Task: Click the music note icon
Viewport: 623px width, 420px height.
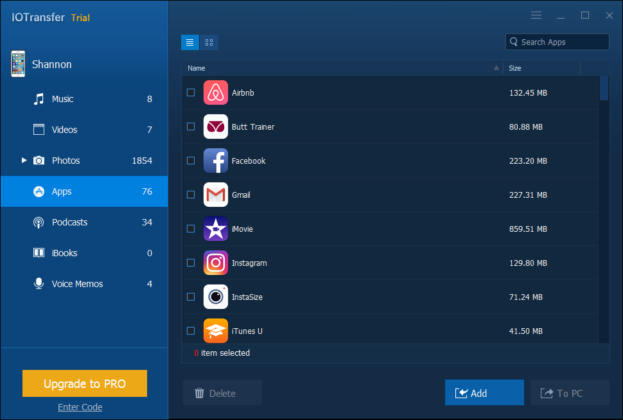Action: tap(39, 99)
